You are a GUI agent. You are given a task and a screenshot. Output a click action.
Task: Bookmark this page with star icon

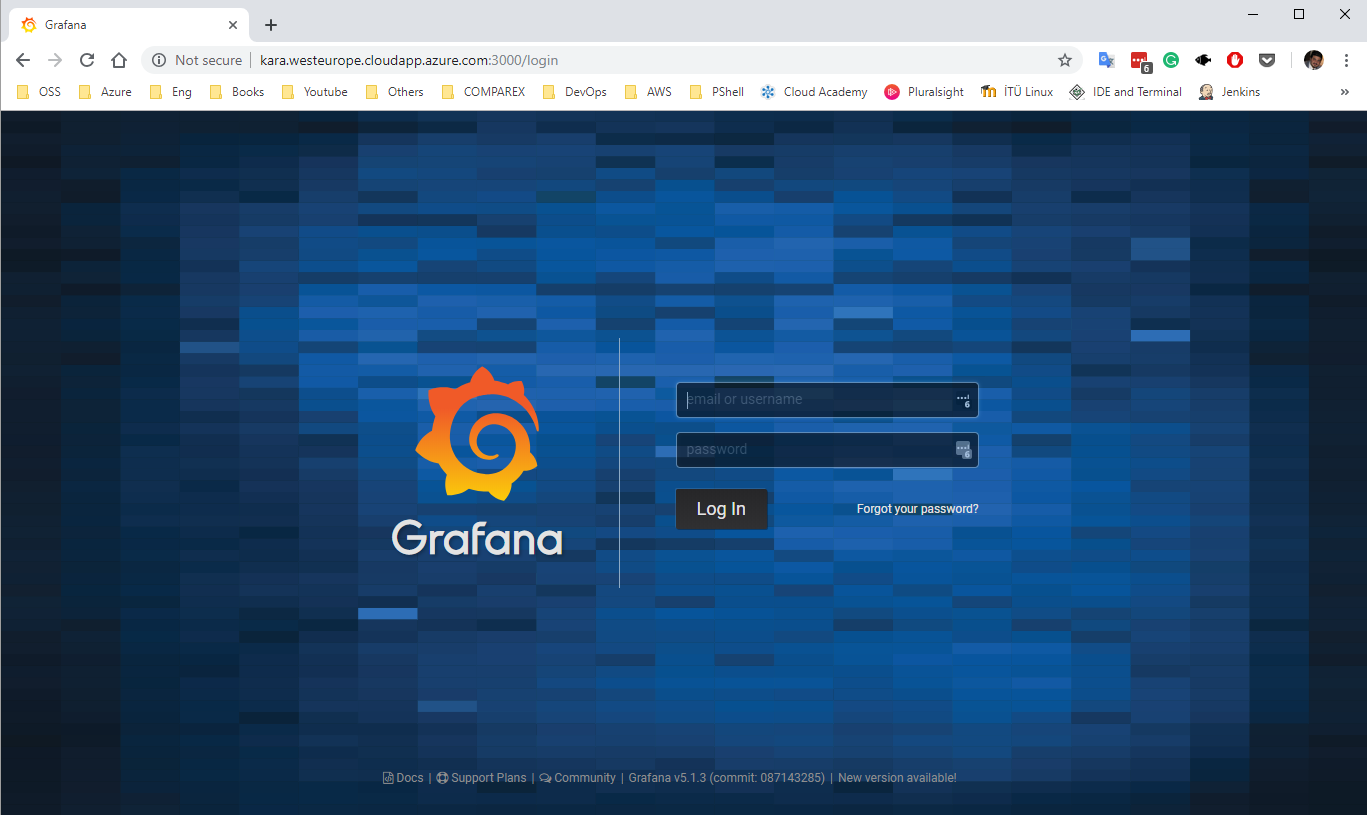pos(1065,60)
